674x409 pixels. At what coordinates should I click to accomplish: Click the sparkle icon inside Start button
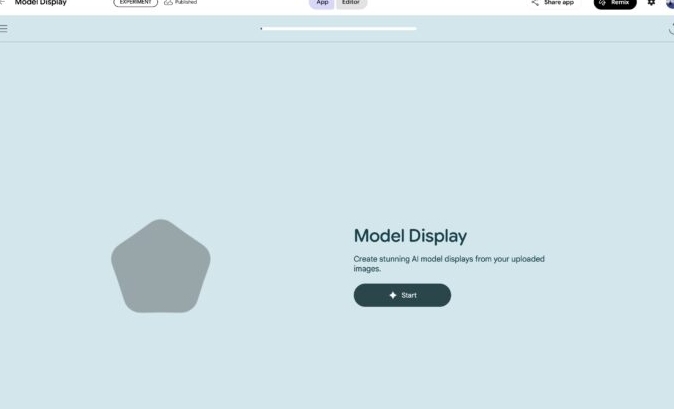click(393, 295)
